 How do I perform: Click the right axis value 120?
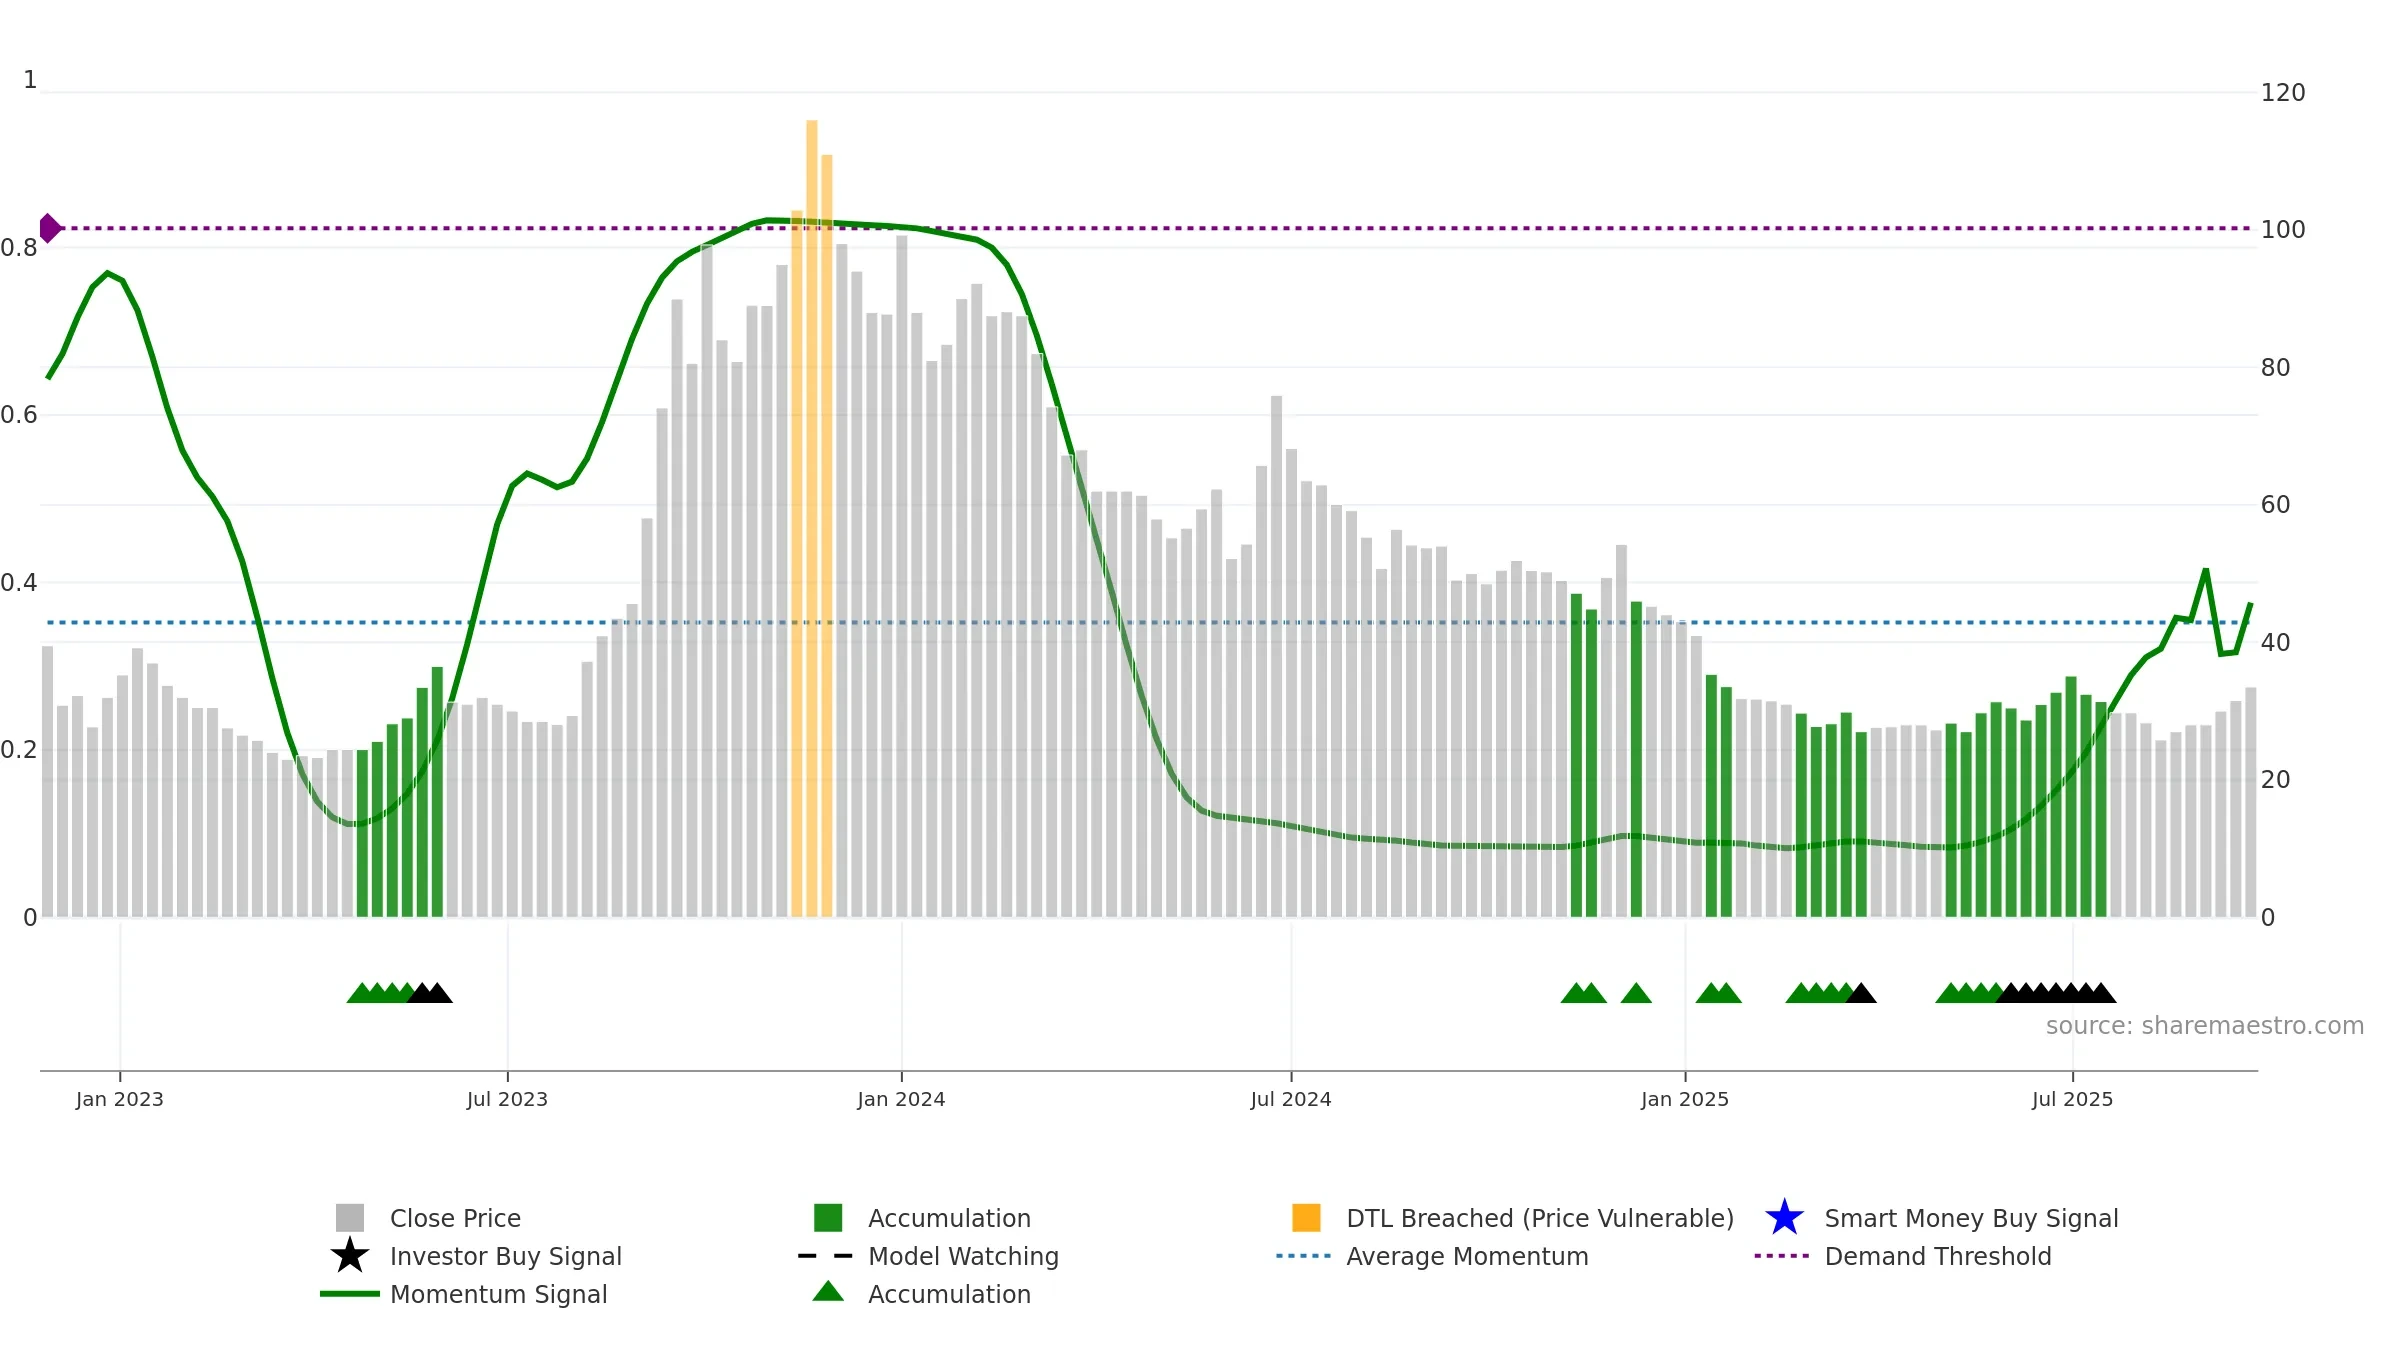click(2283, 93)
